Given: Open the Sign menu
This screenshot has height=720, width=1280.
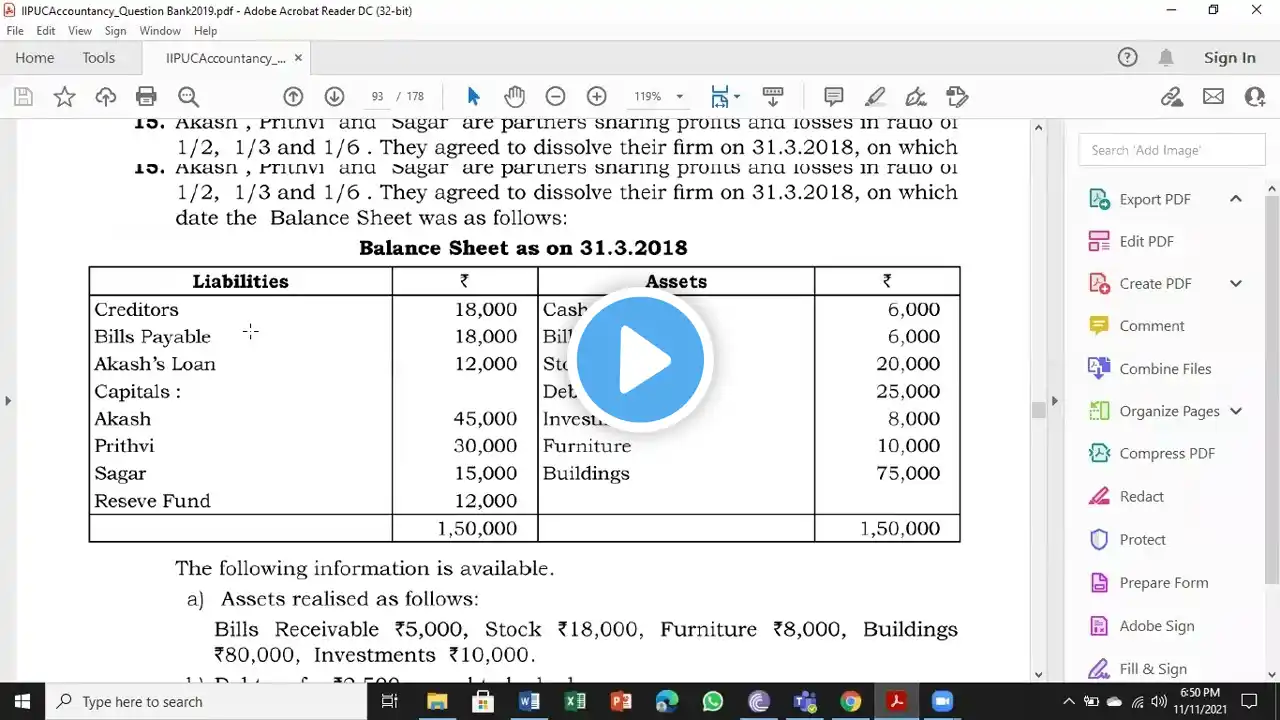Looking at the screenshot, I should point(115,31).
